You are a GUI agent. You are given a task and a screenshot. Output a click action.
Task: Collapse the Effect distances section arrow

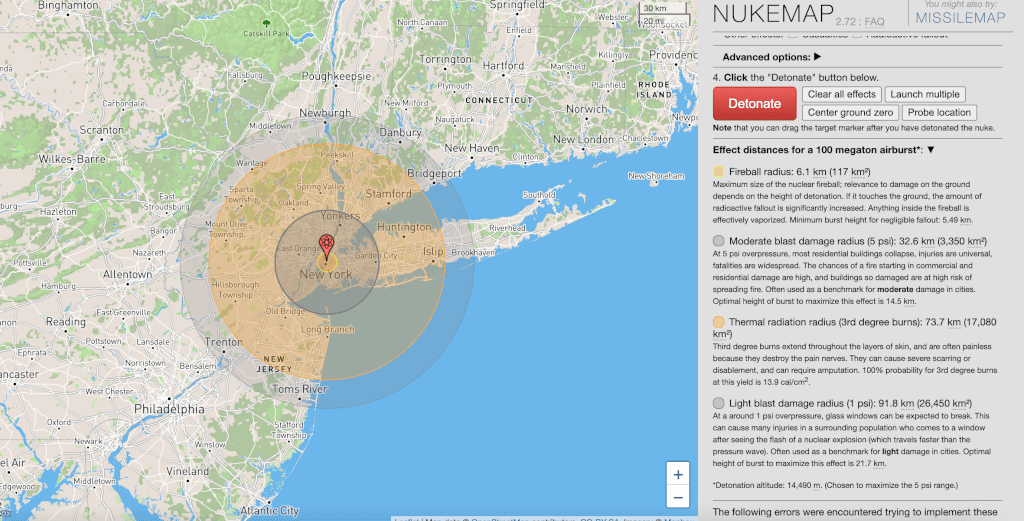pyautogui.click(x=931, y=150)
